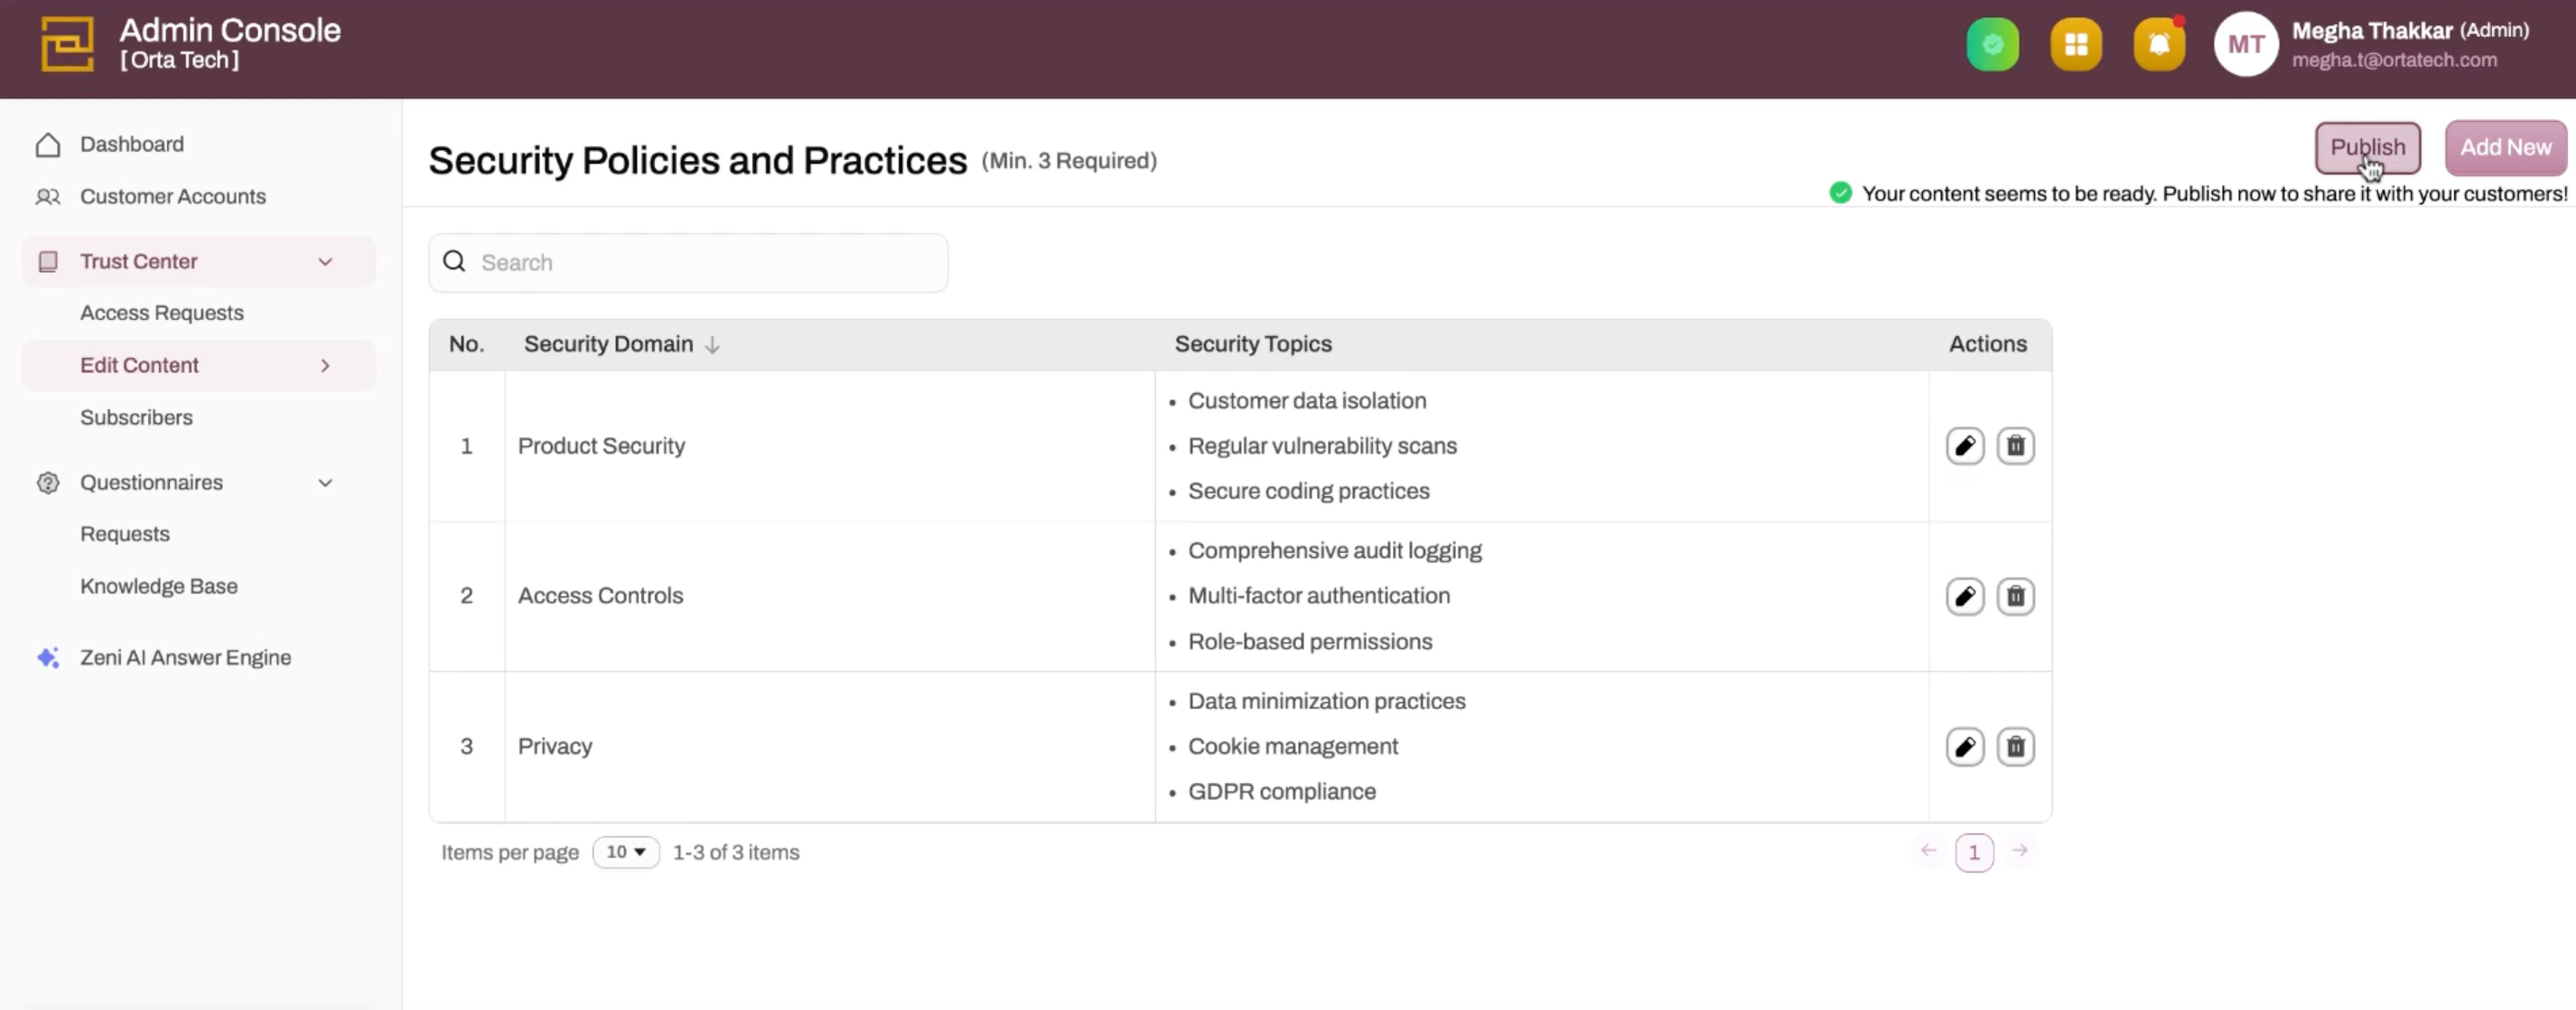Delete the Product Security row
The height and width of the screenshot is (1010, 2576).
2015,446
